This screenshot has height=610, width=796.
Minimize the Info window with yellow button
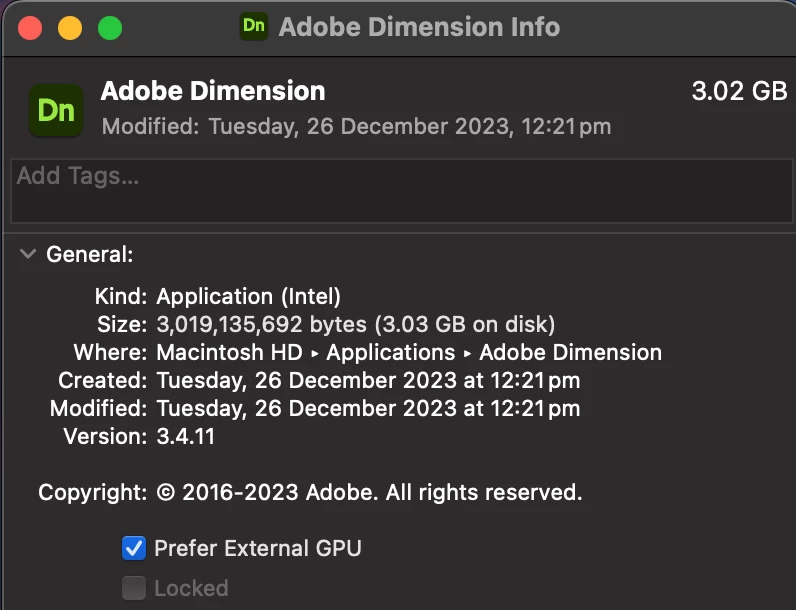pos(69,27)
